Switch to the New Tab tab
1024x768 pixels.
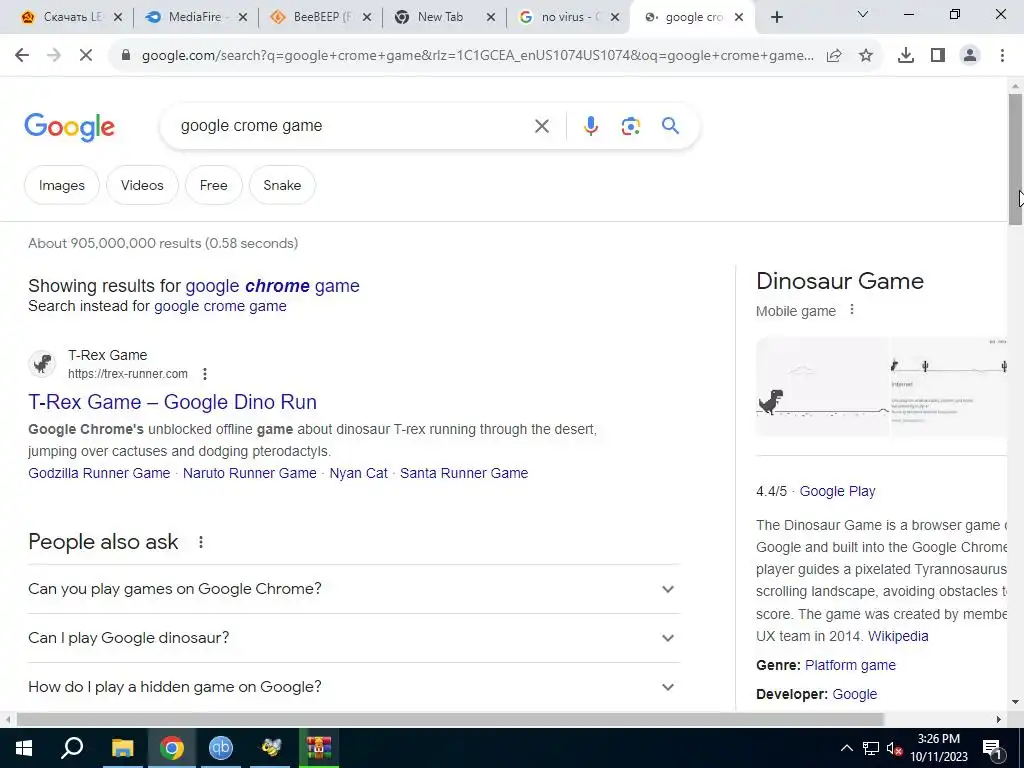[x=438, y=17]
